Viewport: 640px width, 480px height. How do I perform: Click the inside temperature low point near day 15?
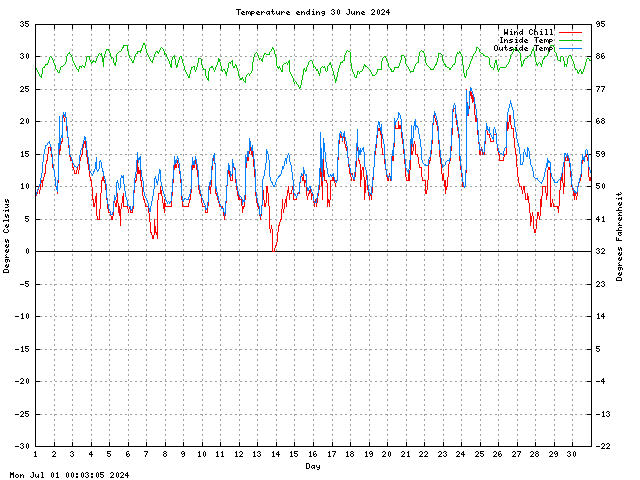tap(300, 87)
